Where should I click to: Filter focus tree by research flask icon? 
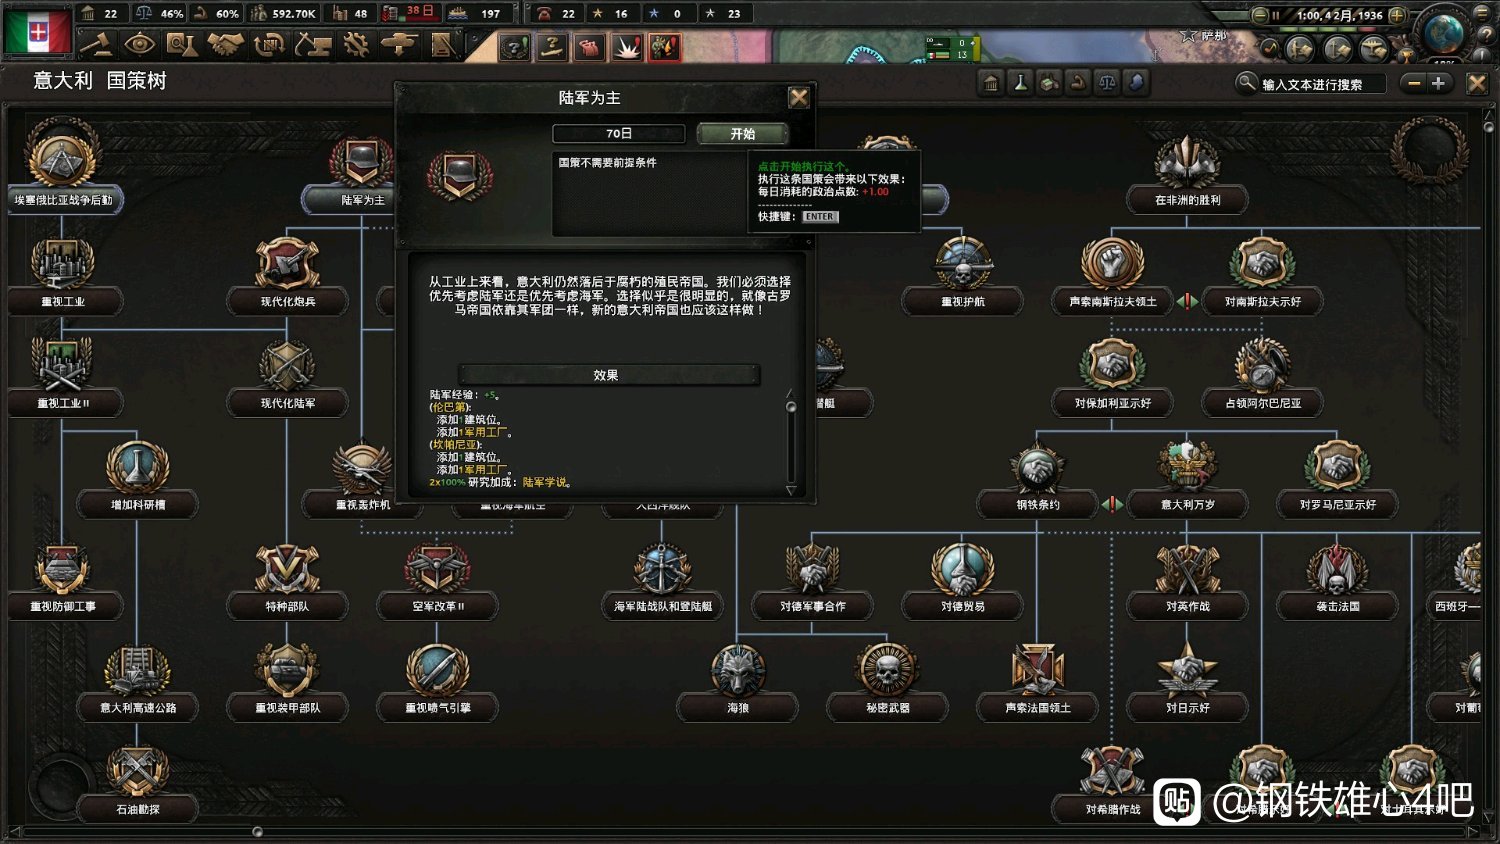(x=1020, y=83)
